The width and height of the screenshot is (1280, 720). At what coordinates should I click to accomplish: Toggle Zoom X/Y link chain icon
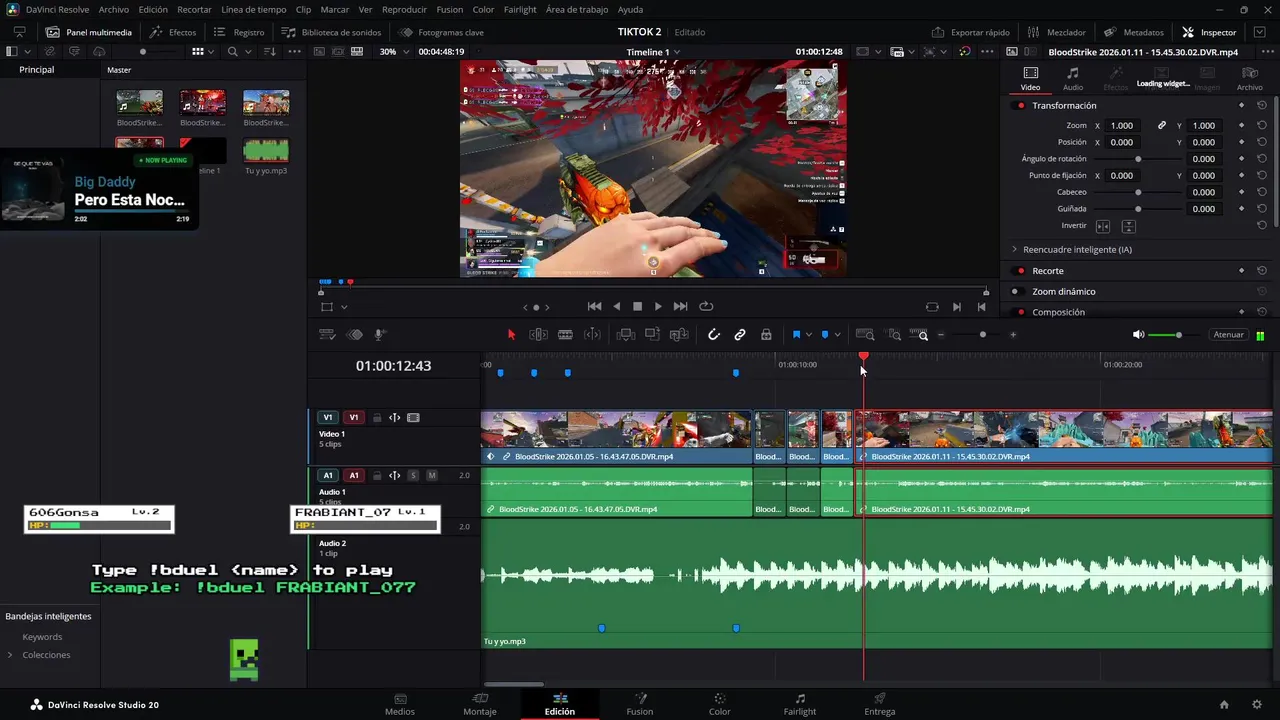tap(1162, 126)
